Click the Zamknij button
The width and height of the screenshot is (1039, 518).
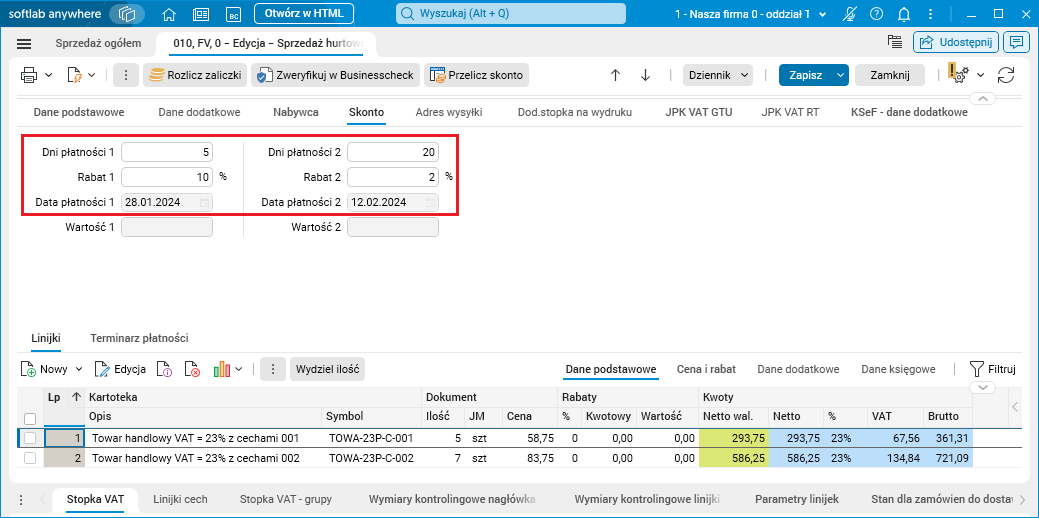[890, 76]
